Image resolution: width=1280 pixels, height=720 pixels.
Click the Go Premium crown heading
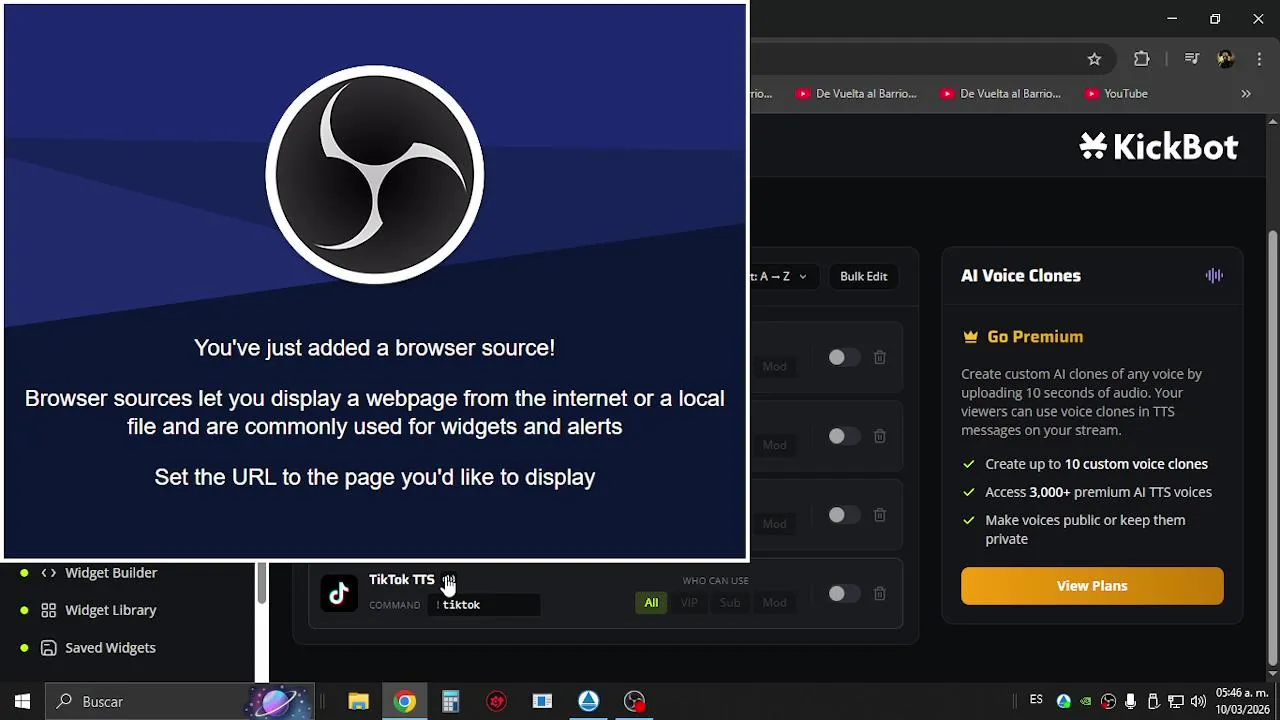coord(1023,337)
